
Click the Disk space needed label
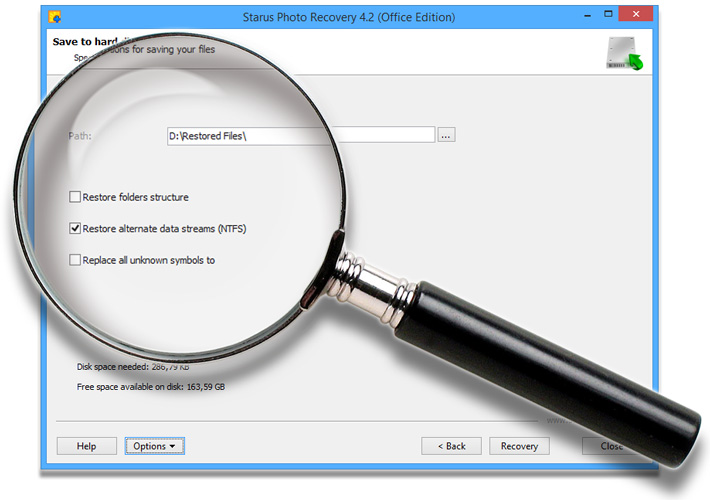[112, 367]
